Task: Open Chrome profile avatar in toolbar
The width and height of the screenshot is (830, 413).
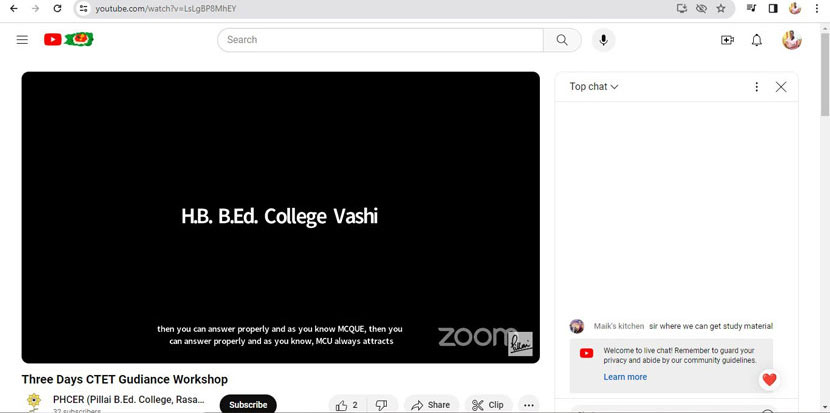Action: [x=795, y=8]
